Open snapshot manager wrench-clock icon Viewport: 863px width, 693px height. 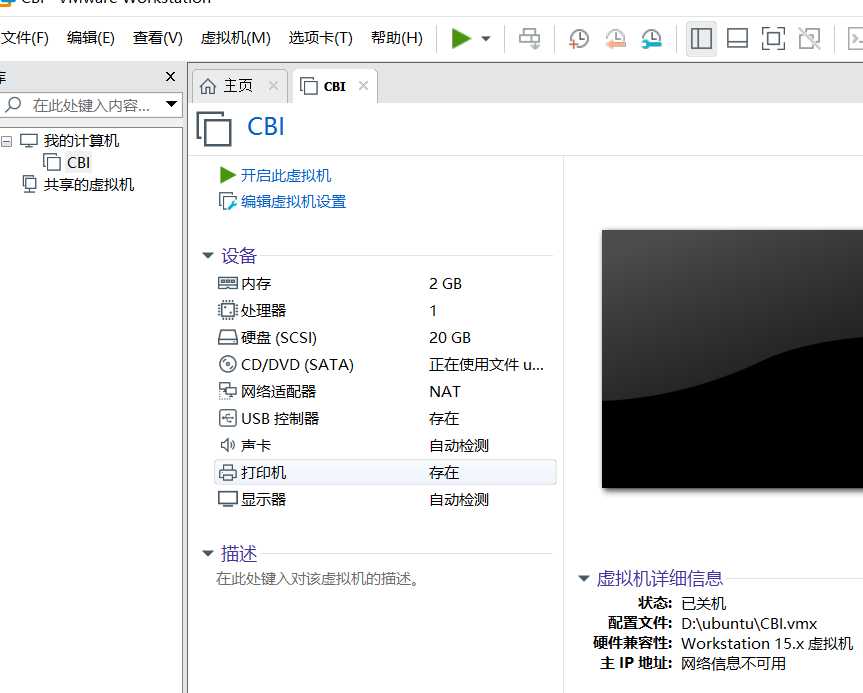(x=651, y=39)
